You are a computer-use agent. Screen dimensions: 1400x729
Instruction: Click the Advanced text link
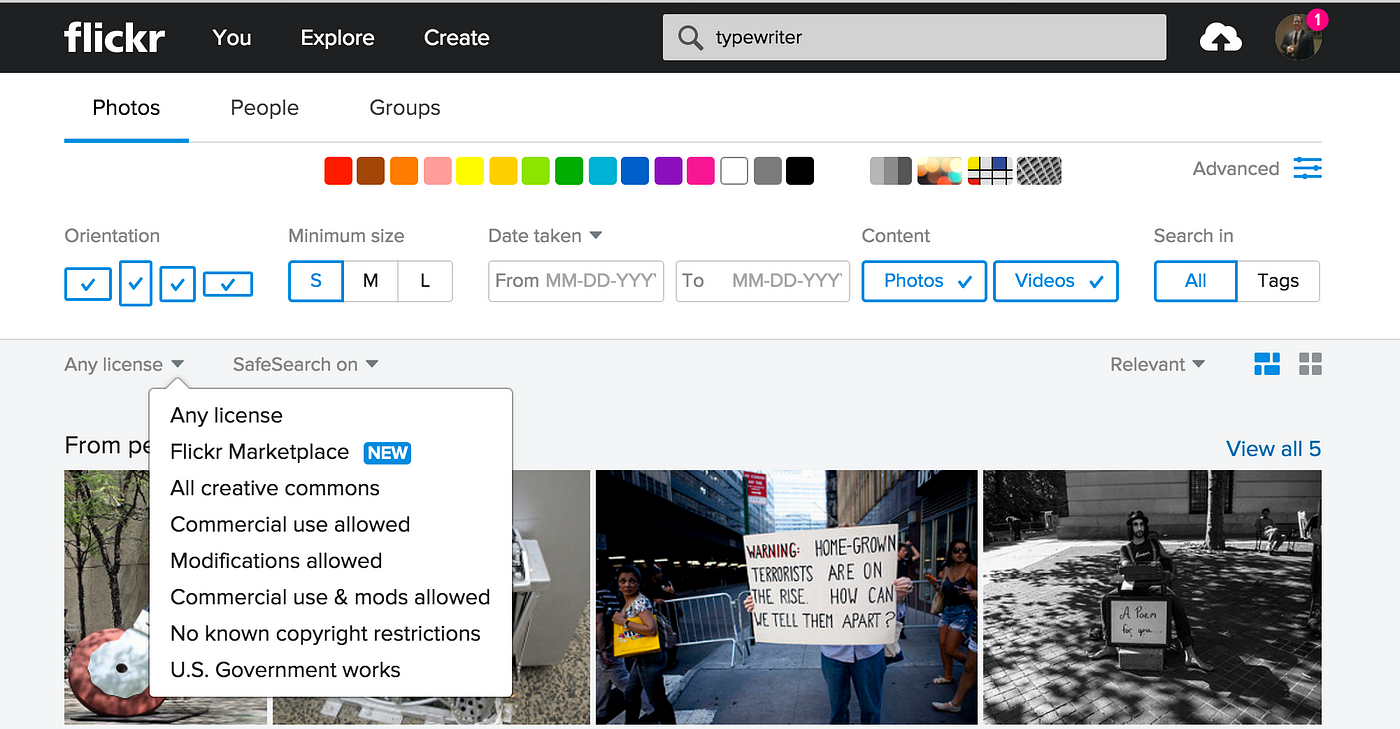click(1236, 168)
